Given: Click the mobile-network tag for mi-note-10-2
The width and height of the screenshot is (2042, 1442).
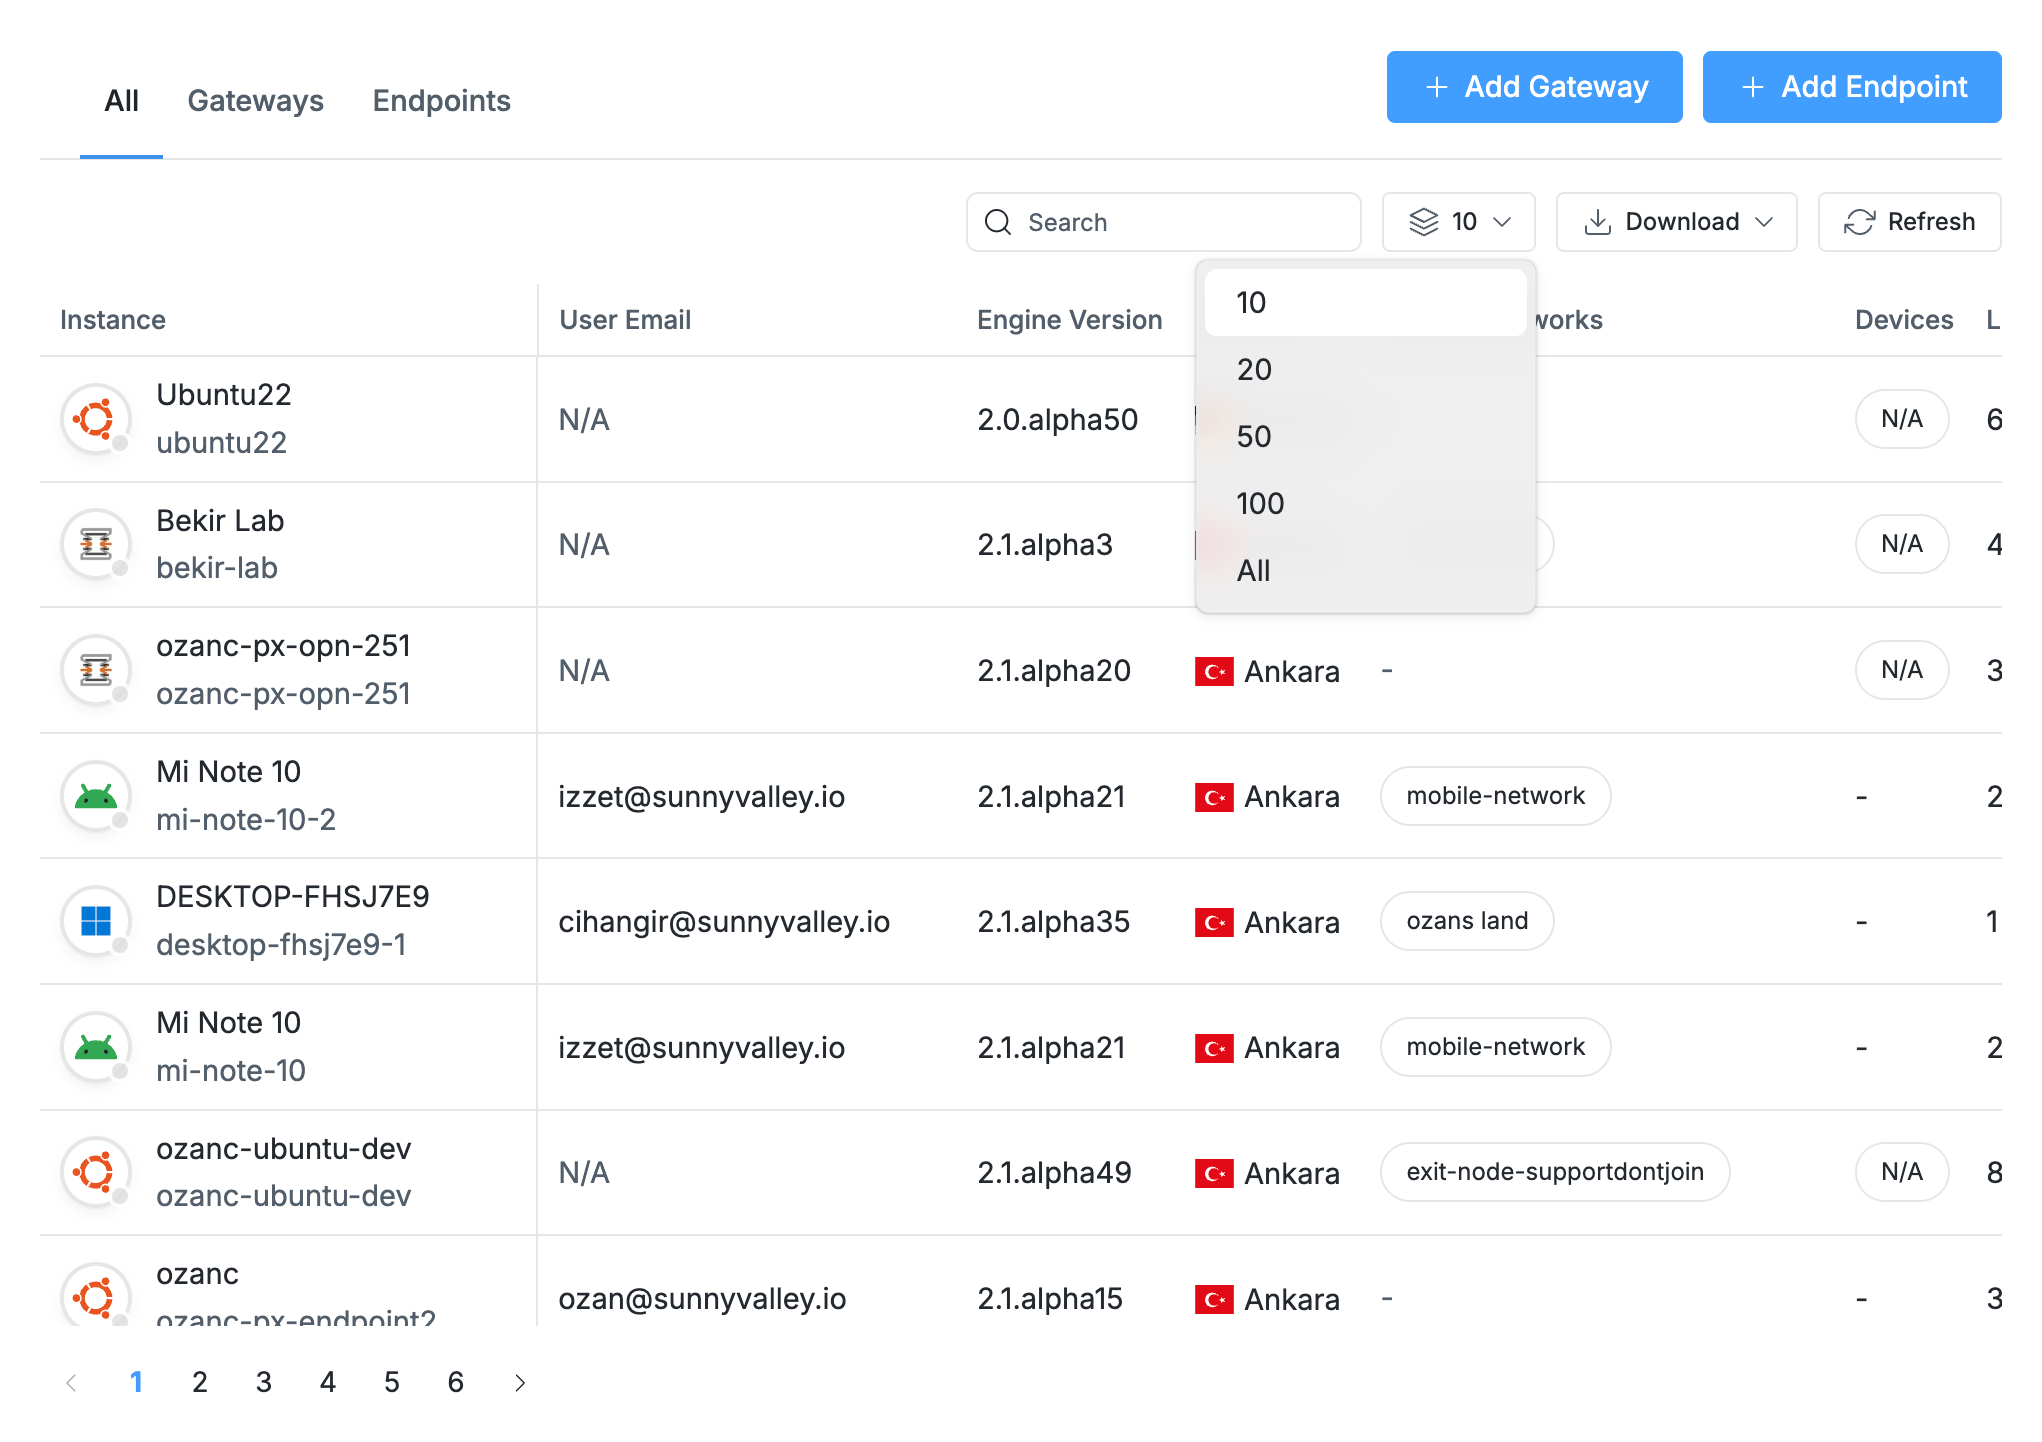Looking at the screenshot, I should click(x=1495, y=796).
